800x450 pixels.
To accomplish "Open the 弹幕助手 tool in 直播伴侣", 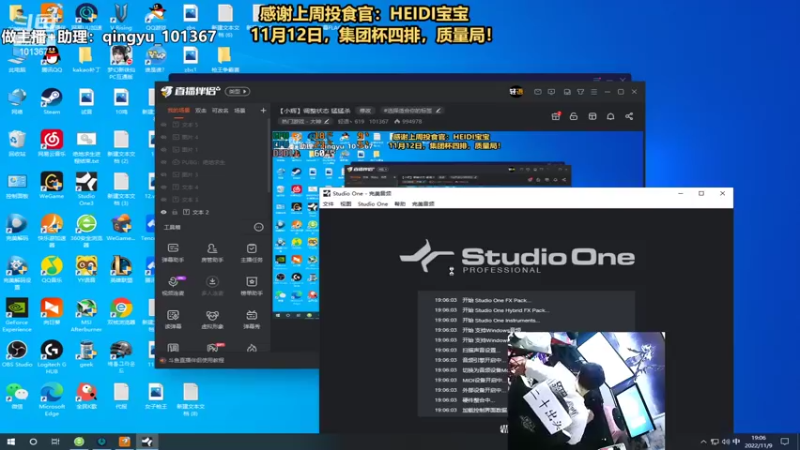I will point(173,253).
